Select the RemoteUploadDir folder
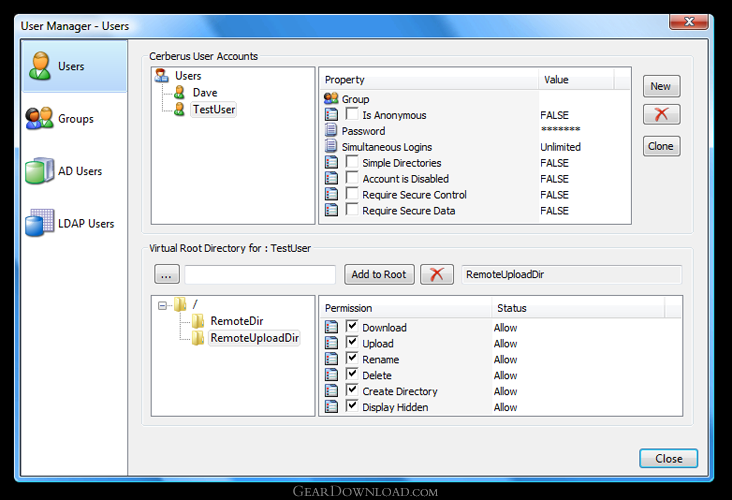Viewport: 732px width, 500px height. coord(254,338)
